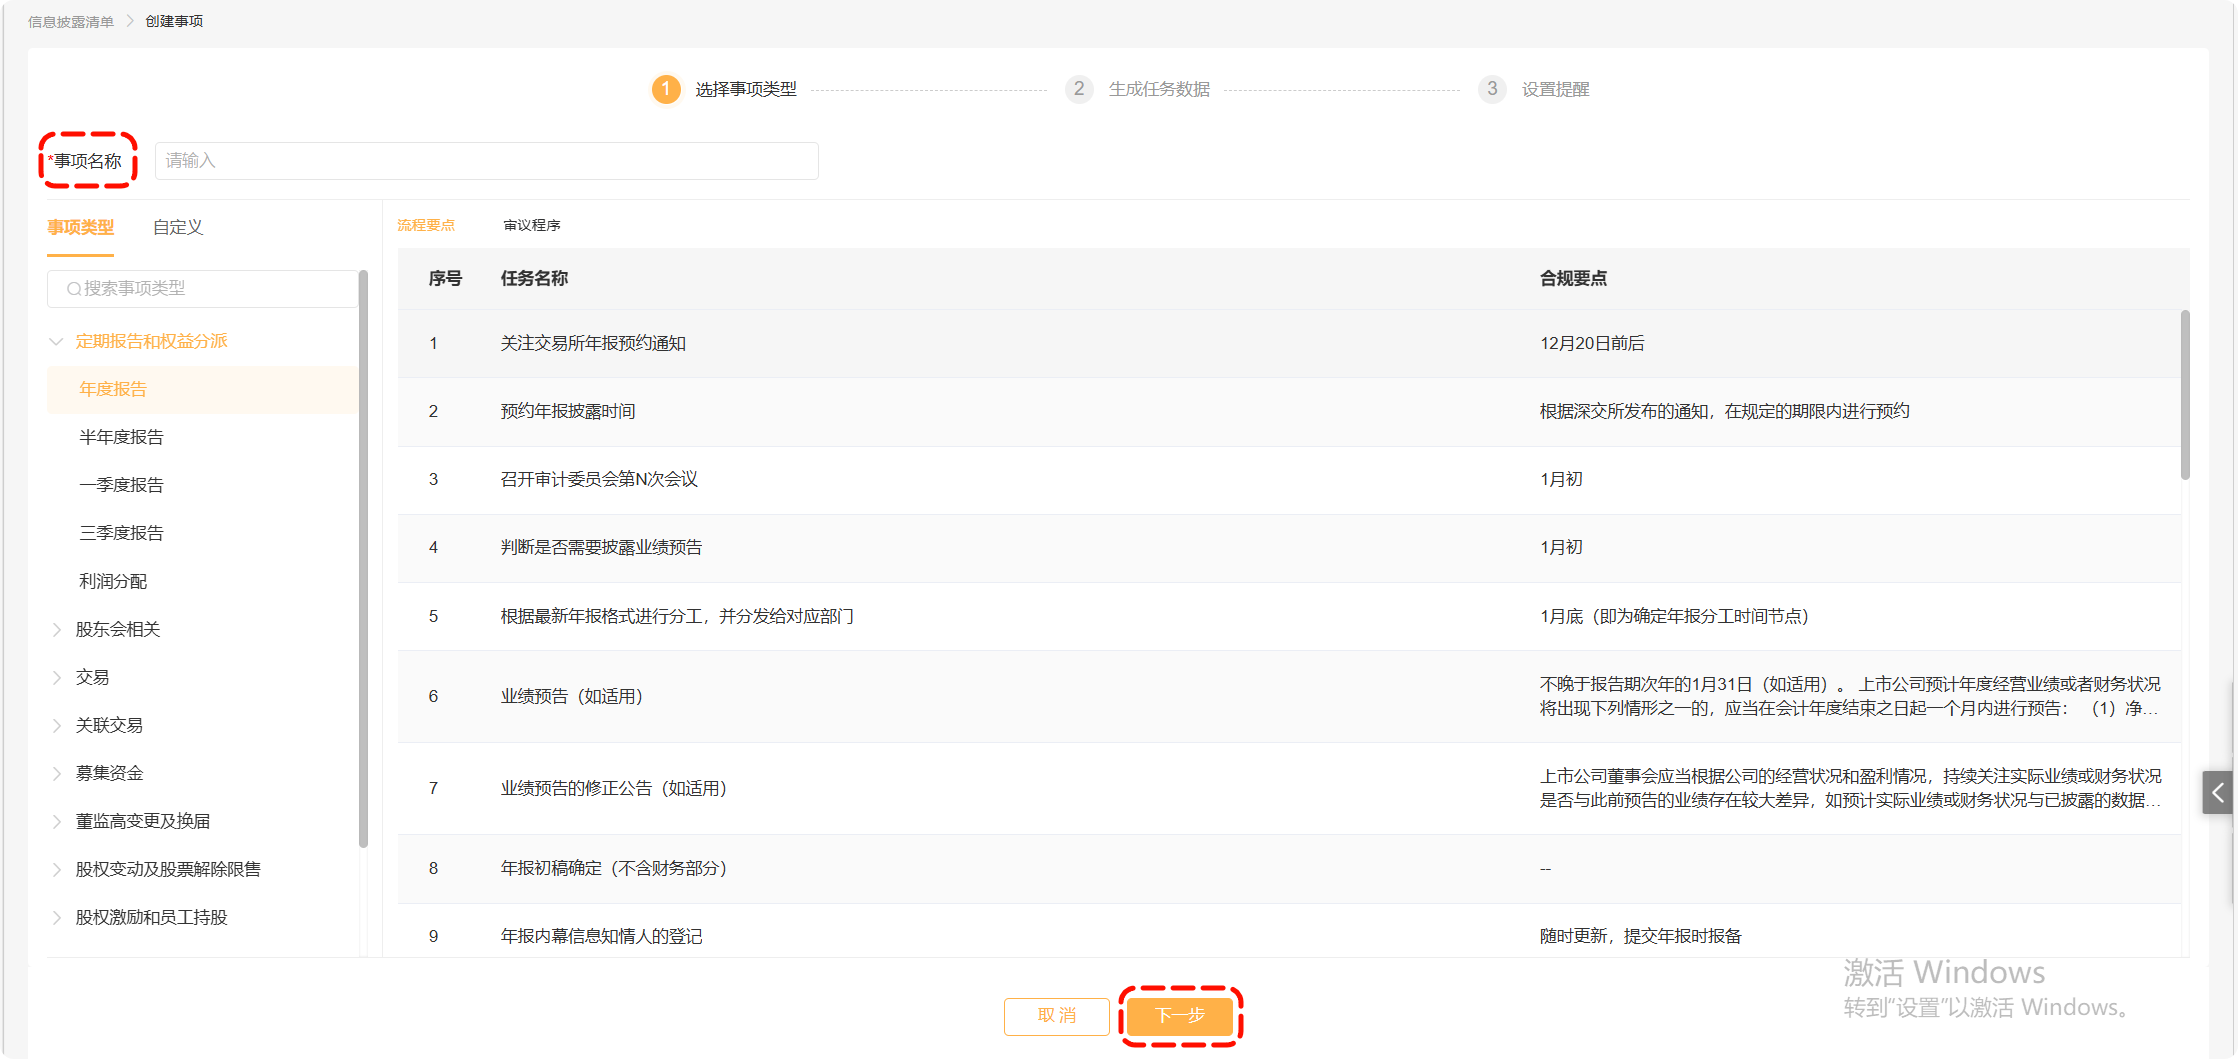2238x1059 pixels.
Task: Click task 预约年报披露时间
Action: (568, 412)
